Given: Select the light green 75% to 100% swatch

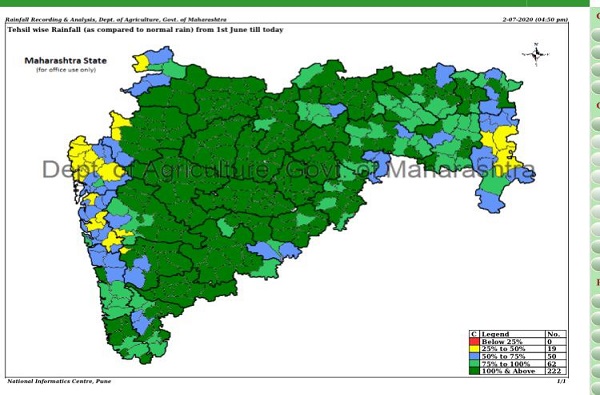Looking at the screenshot, I should pos(474,363).
